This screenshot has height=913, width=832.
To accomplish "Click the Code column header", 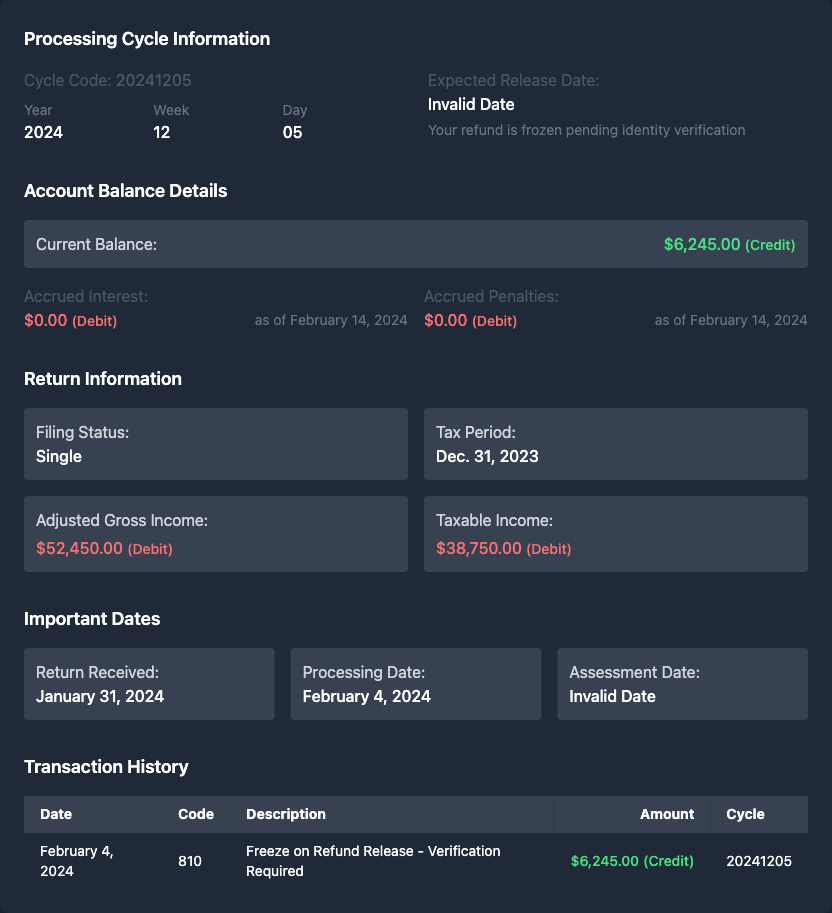I will tap(196, 814).
